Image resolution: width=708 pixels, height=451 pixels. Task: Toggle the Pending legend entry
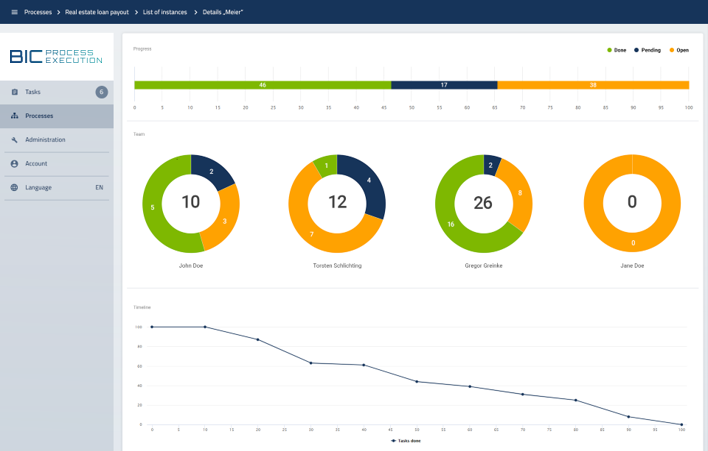tap(647, 50)
